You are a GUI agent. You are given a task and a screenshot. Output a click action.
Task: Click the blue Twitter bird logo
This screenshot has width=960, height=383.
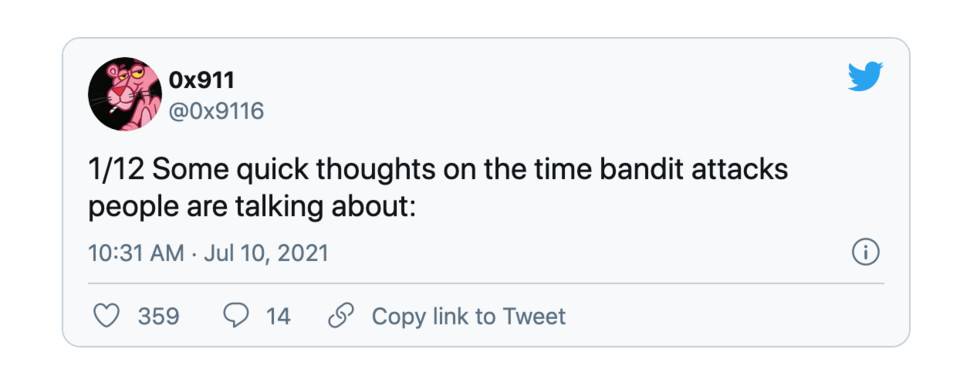865,76
